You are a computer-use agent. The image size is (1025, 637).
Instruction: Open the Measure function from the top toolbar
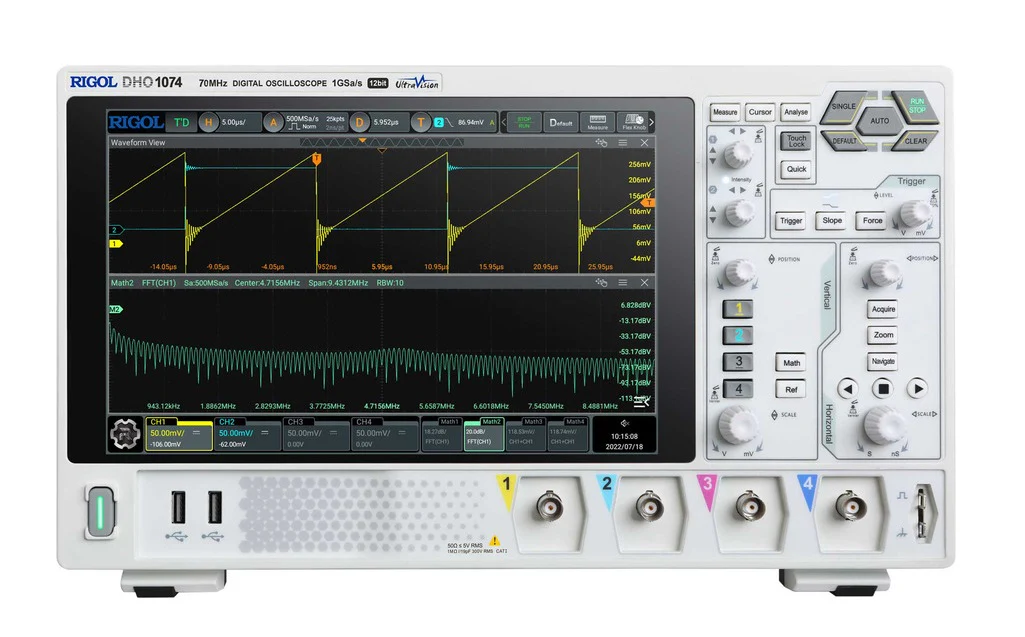click(597, 122)
